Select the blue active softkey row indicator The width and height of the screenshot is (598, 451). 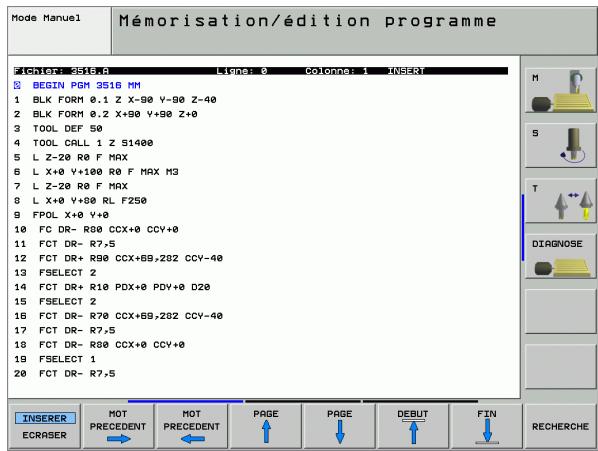(185, 401)
